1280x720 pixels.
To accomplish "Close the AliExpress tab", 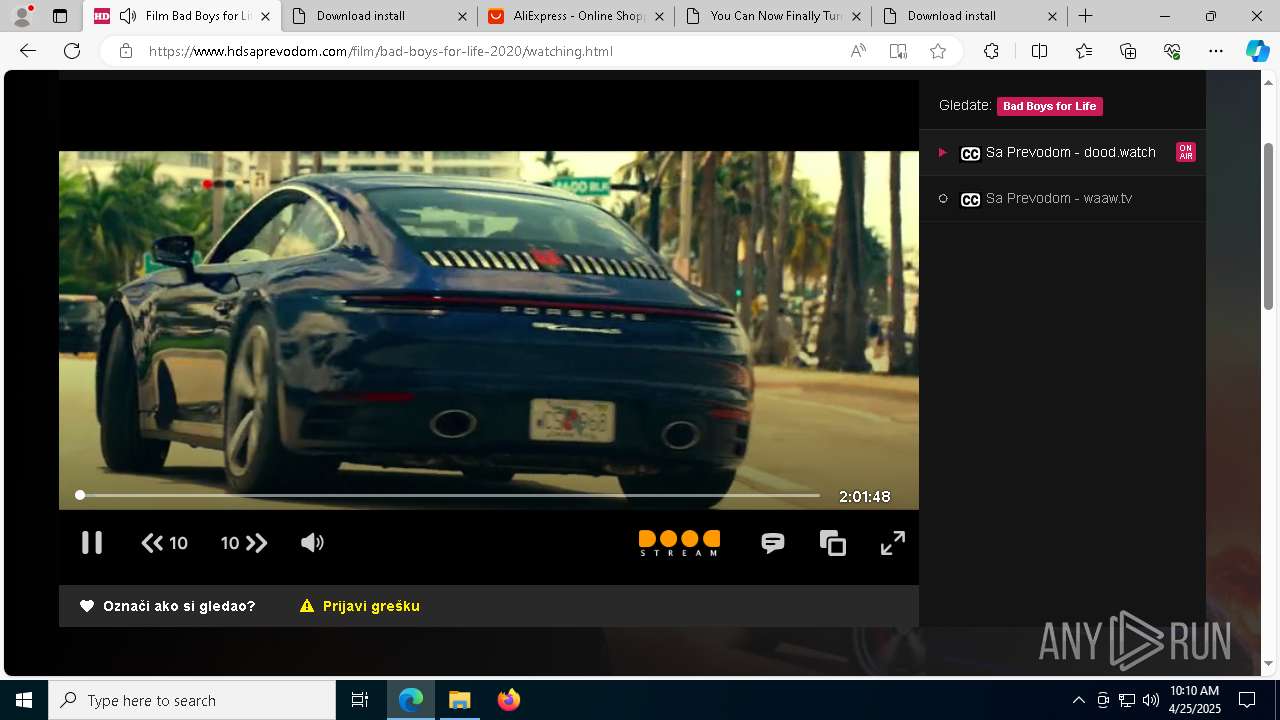I will (658, 16).
